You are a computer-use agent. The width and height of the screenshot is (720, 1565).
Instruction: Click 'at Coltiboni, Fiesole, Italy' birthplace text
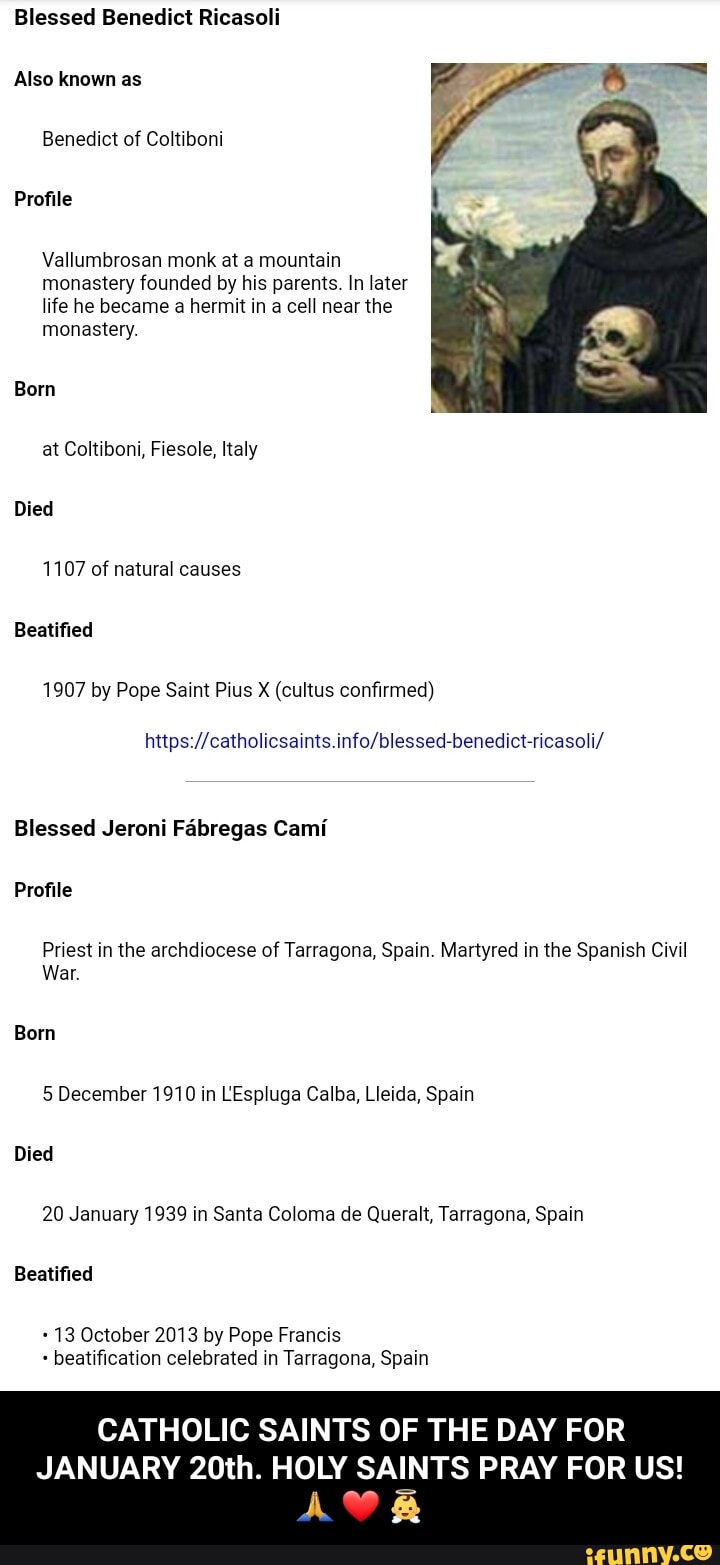(150, 449)
